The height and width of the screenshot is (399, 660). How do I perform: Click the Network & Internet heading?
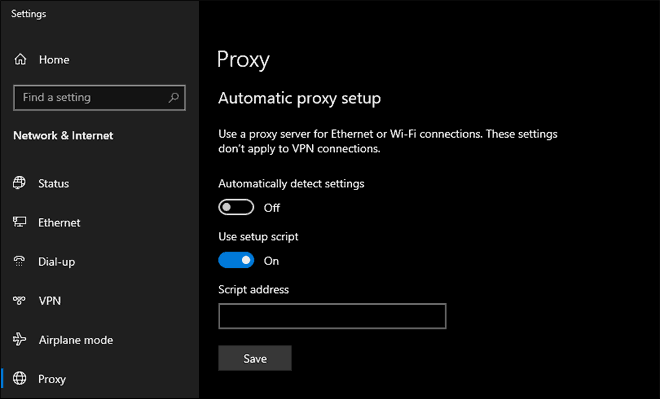tap(63, 136)
